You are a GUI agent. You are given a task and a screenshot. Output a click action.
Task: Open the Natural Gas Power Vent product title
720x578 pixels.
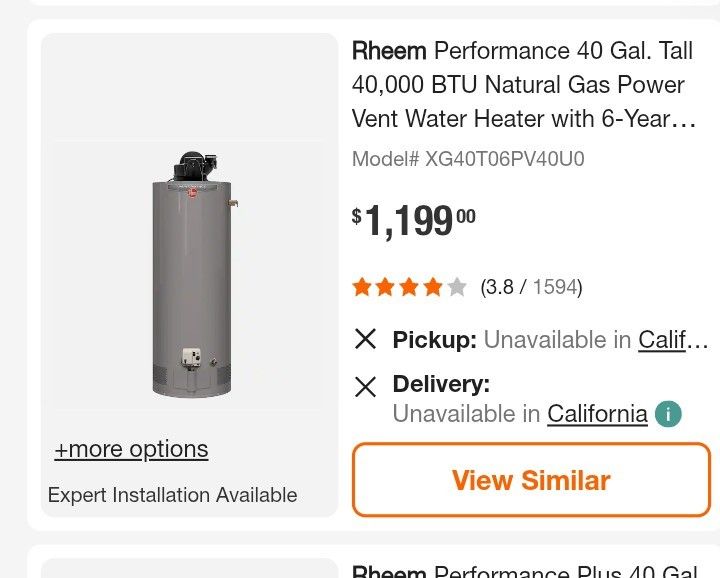click(x=524, y=85)
